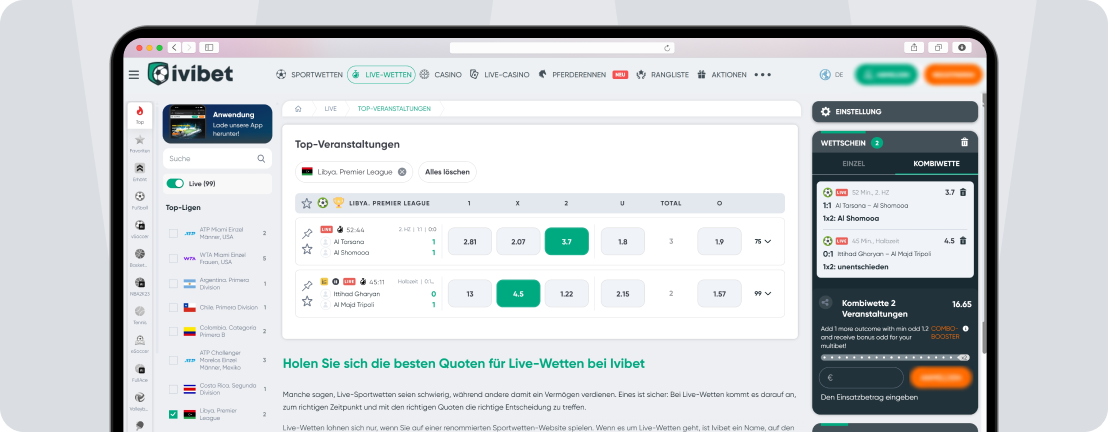Viewport: 1108px width, 432px height.
Task: Click Alles löschen button
Action: (x=447, y=172)
